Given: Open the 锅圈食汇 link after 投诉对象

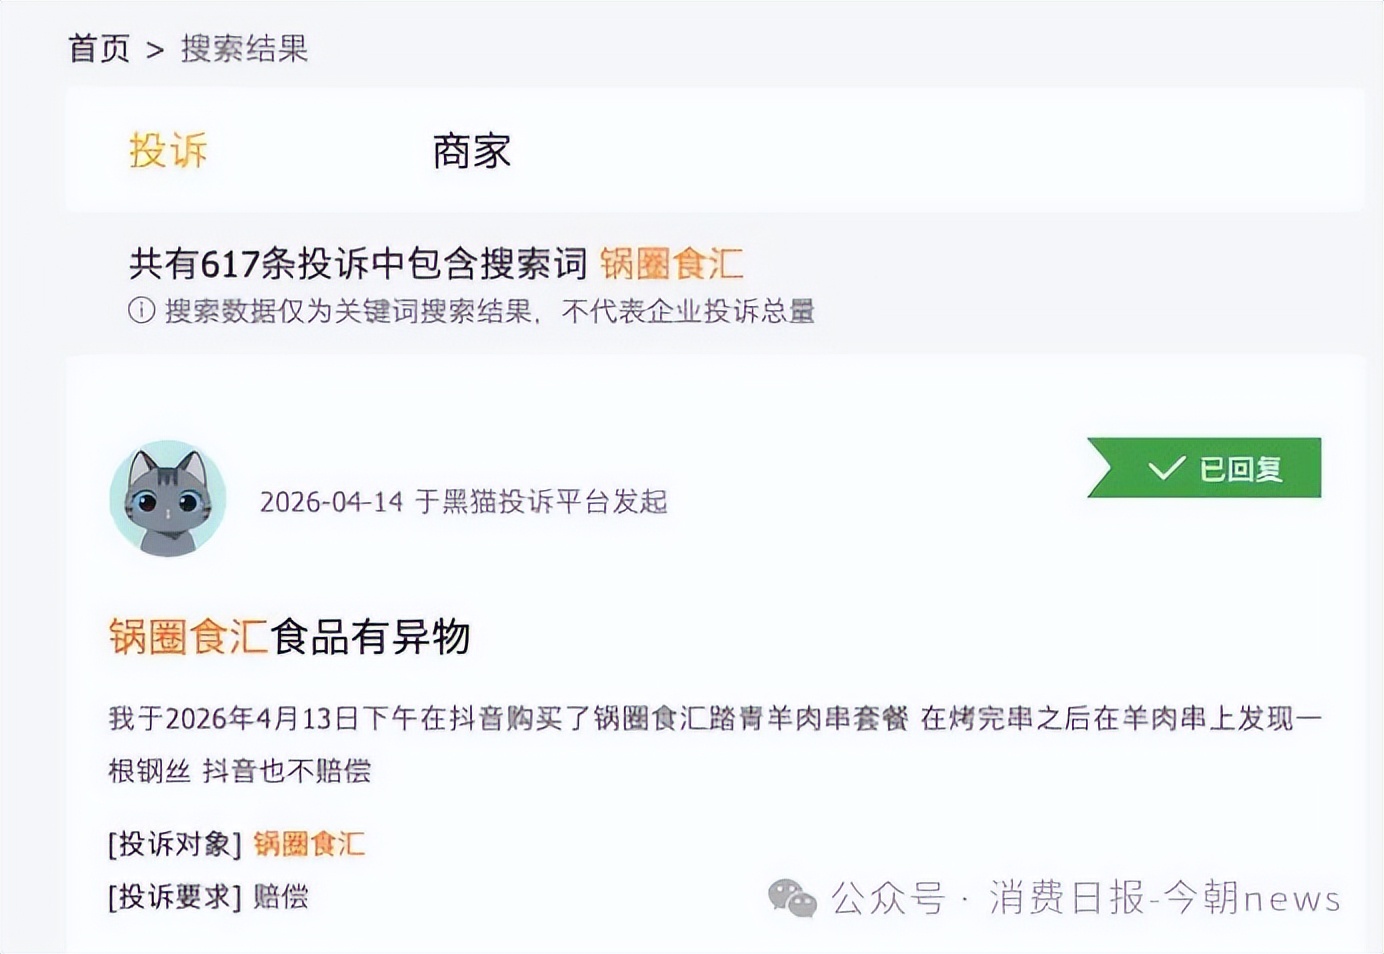Looking at the screenshot, I should pos(309,844).
